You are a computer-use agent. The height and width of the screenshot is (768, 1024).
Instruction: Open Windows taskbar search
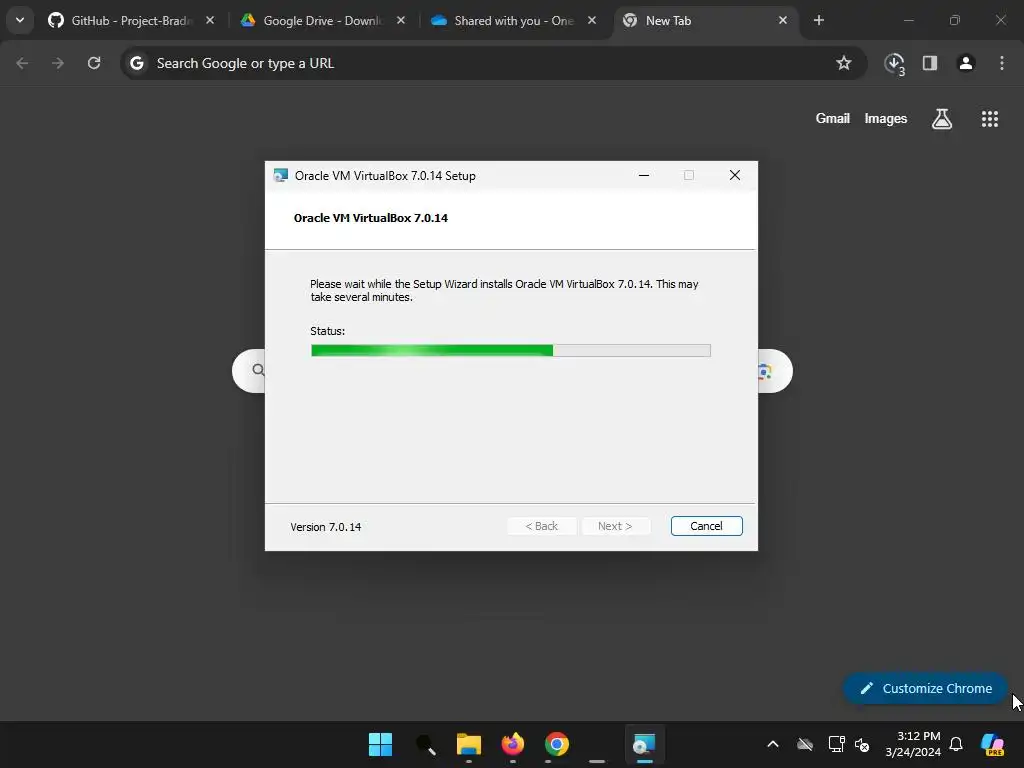tap(425, 744)
